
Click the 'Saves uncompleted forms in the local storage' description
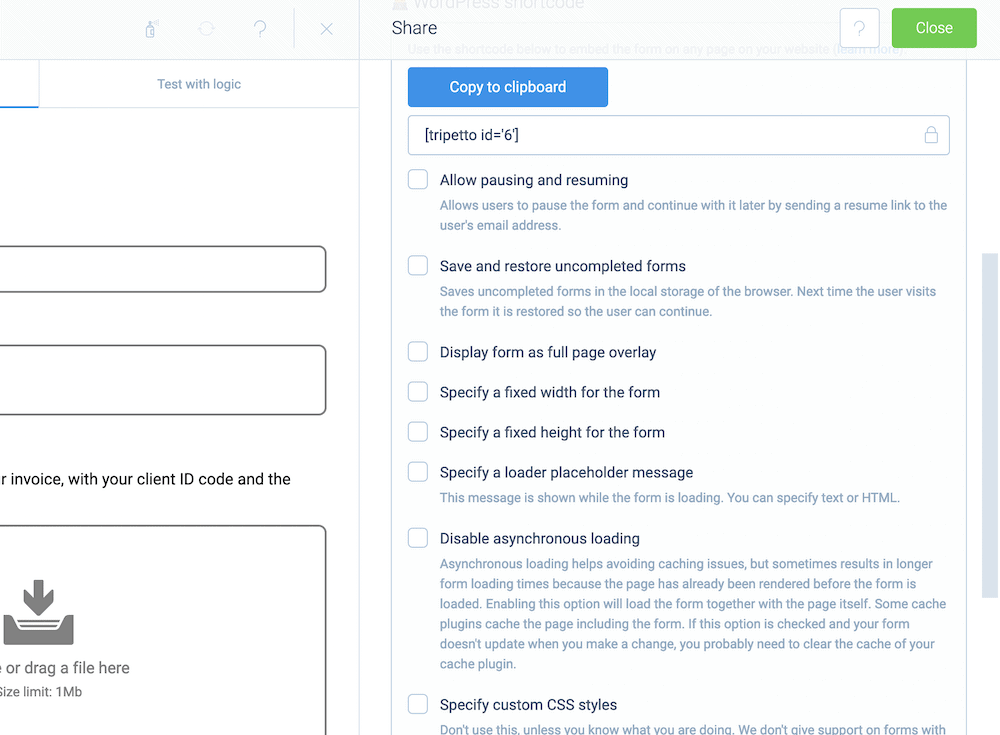688,301
